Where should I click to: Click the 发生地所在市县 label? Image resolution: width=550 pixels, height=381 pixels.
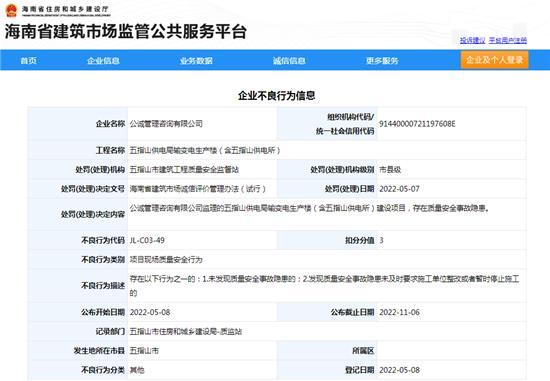[x=99, y=350]
